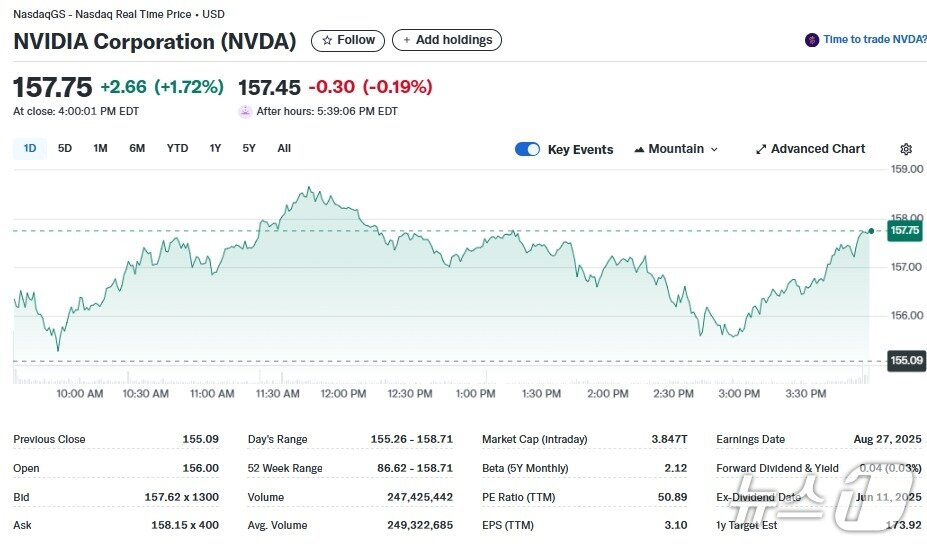Screen dimensions: 927x545
Task: Expand the Mountain chart style dropdown
Action: (714, 149)
